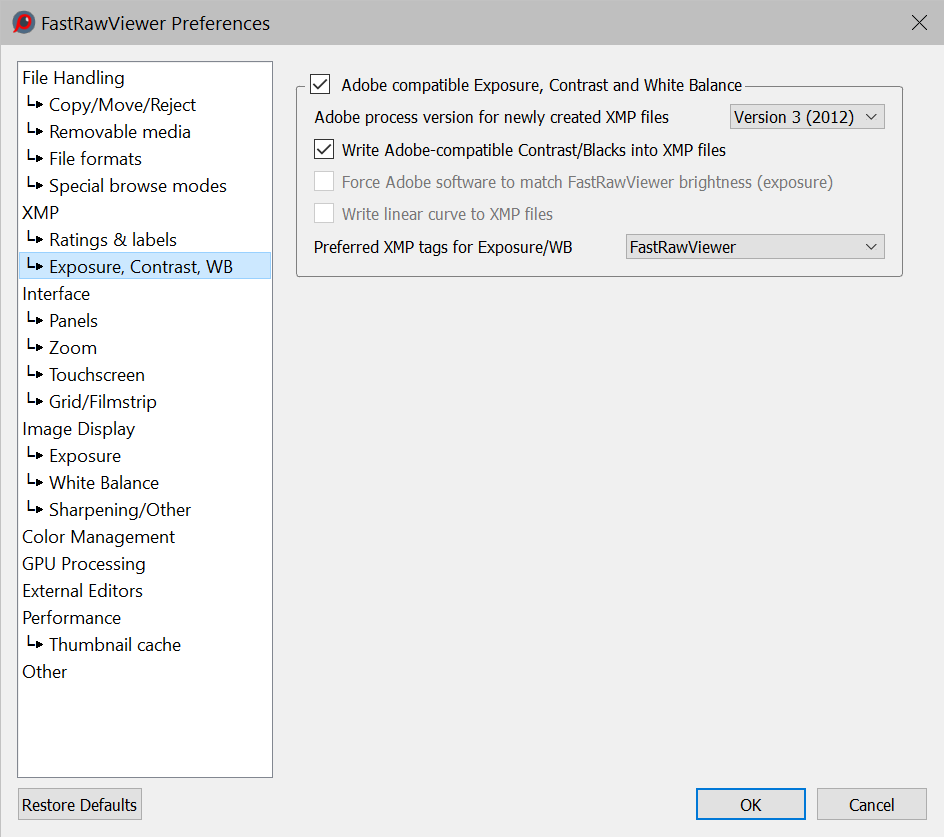Open the Touchscreen interface settings
The height and width of the screenshot is (837, 944).
pos(96,375)
